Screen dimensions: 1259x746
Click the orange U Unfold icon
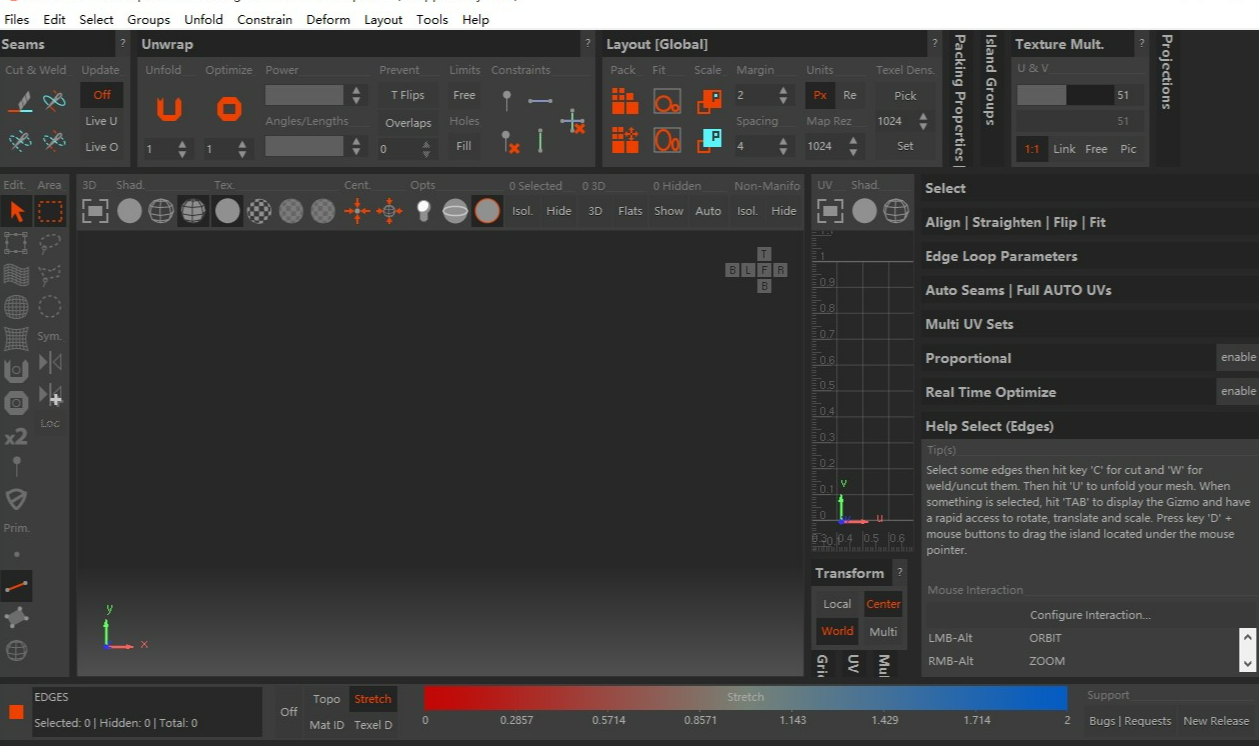(x=169, y=108)
